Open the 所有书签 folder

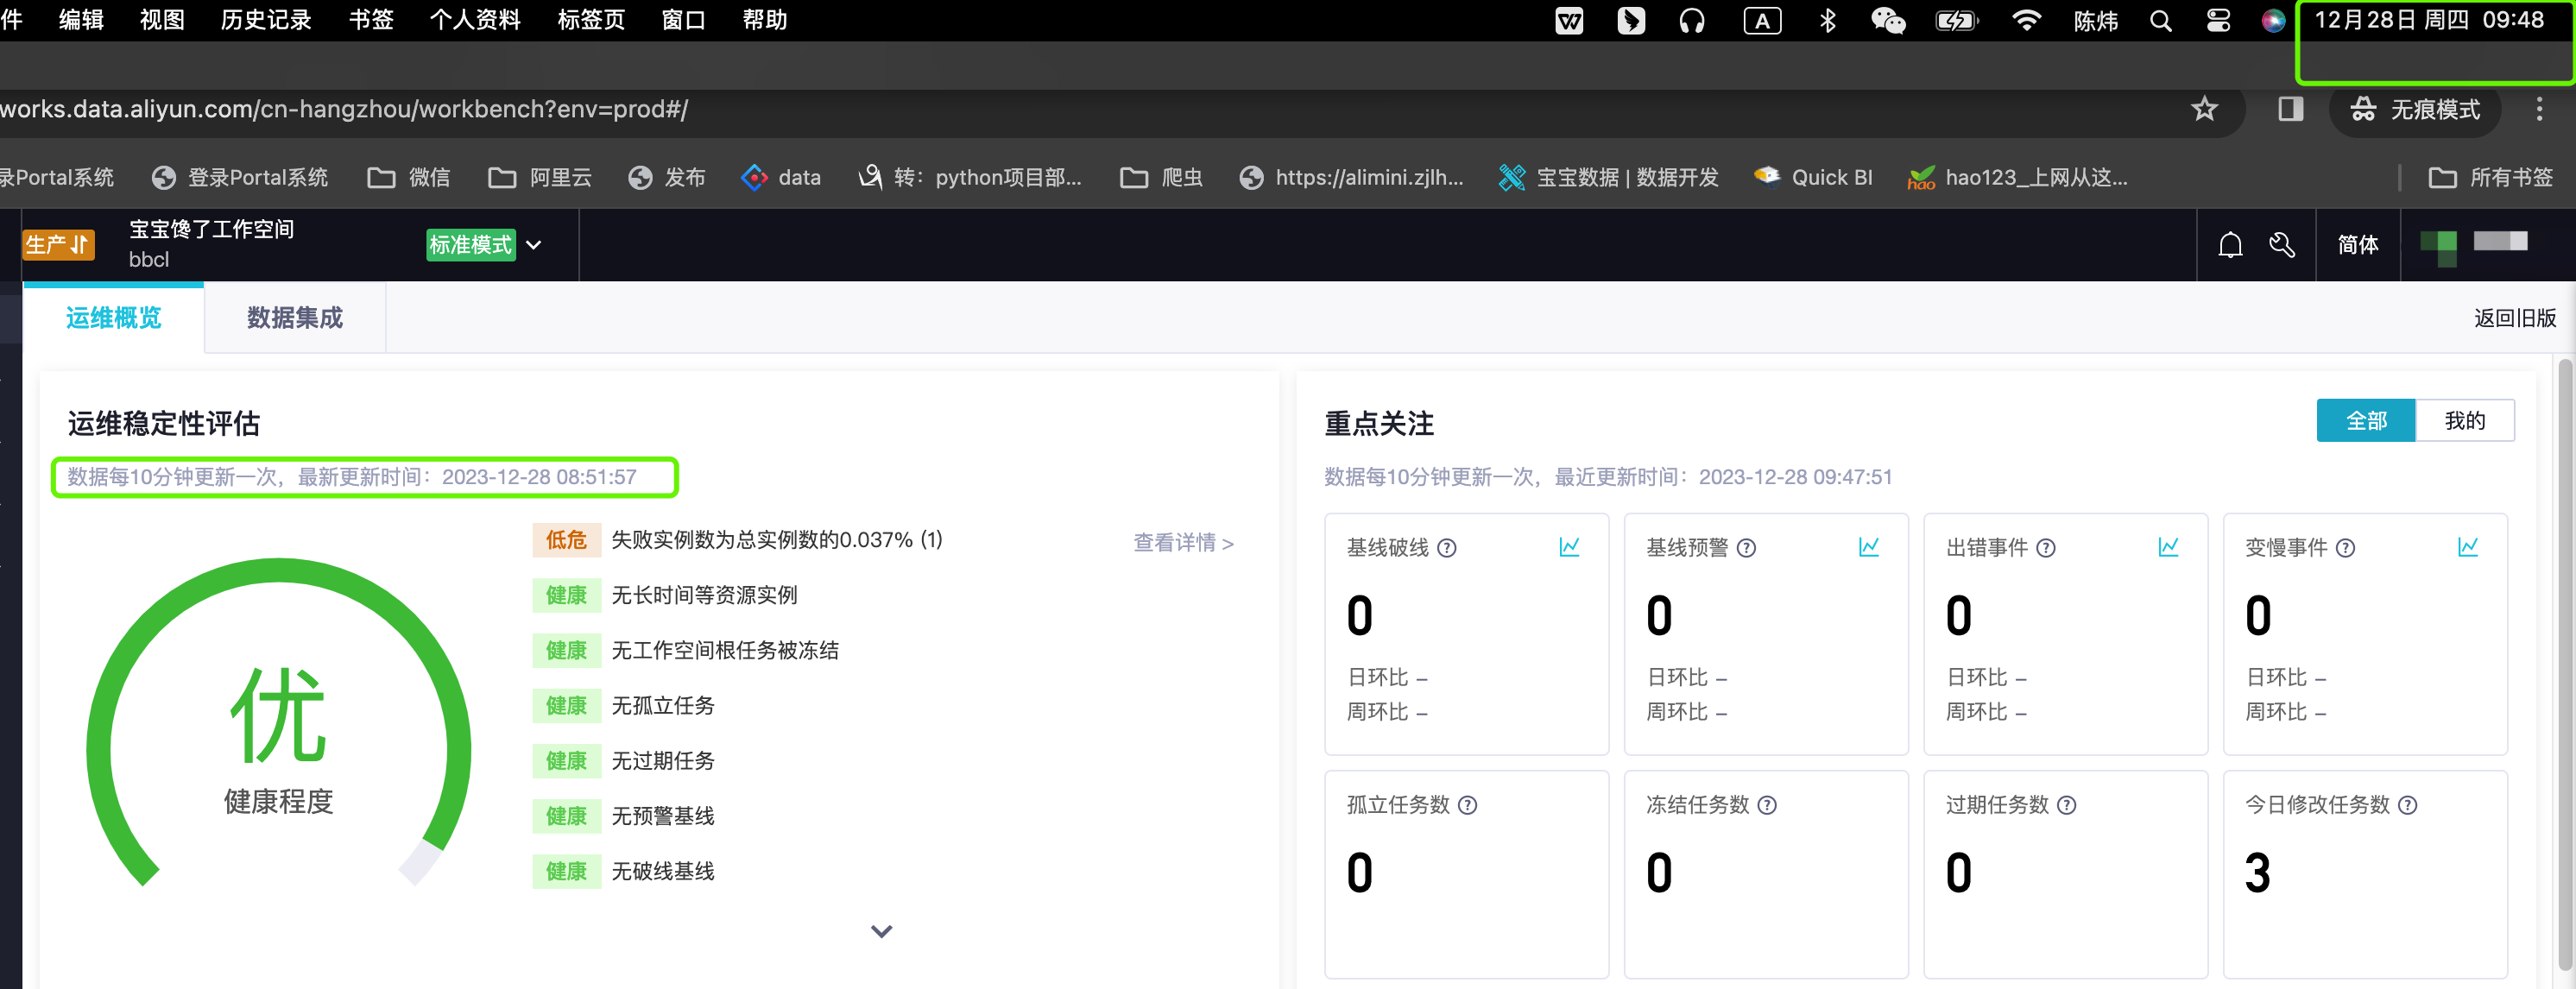pyautogui.click(x=2490, y=177)
